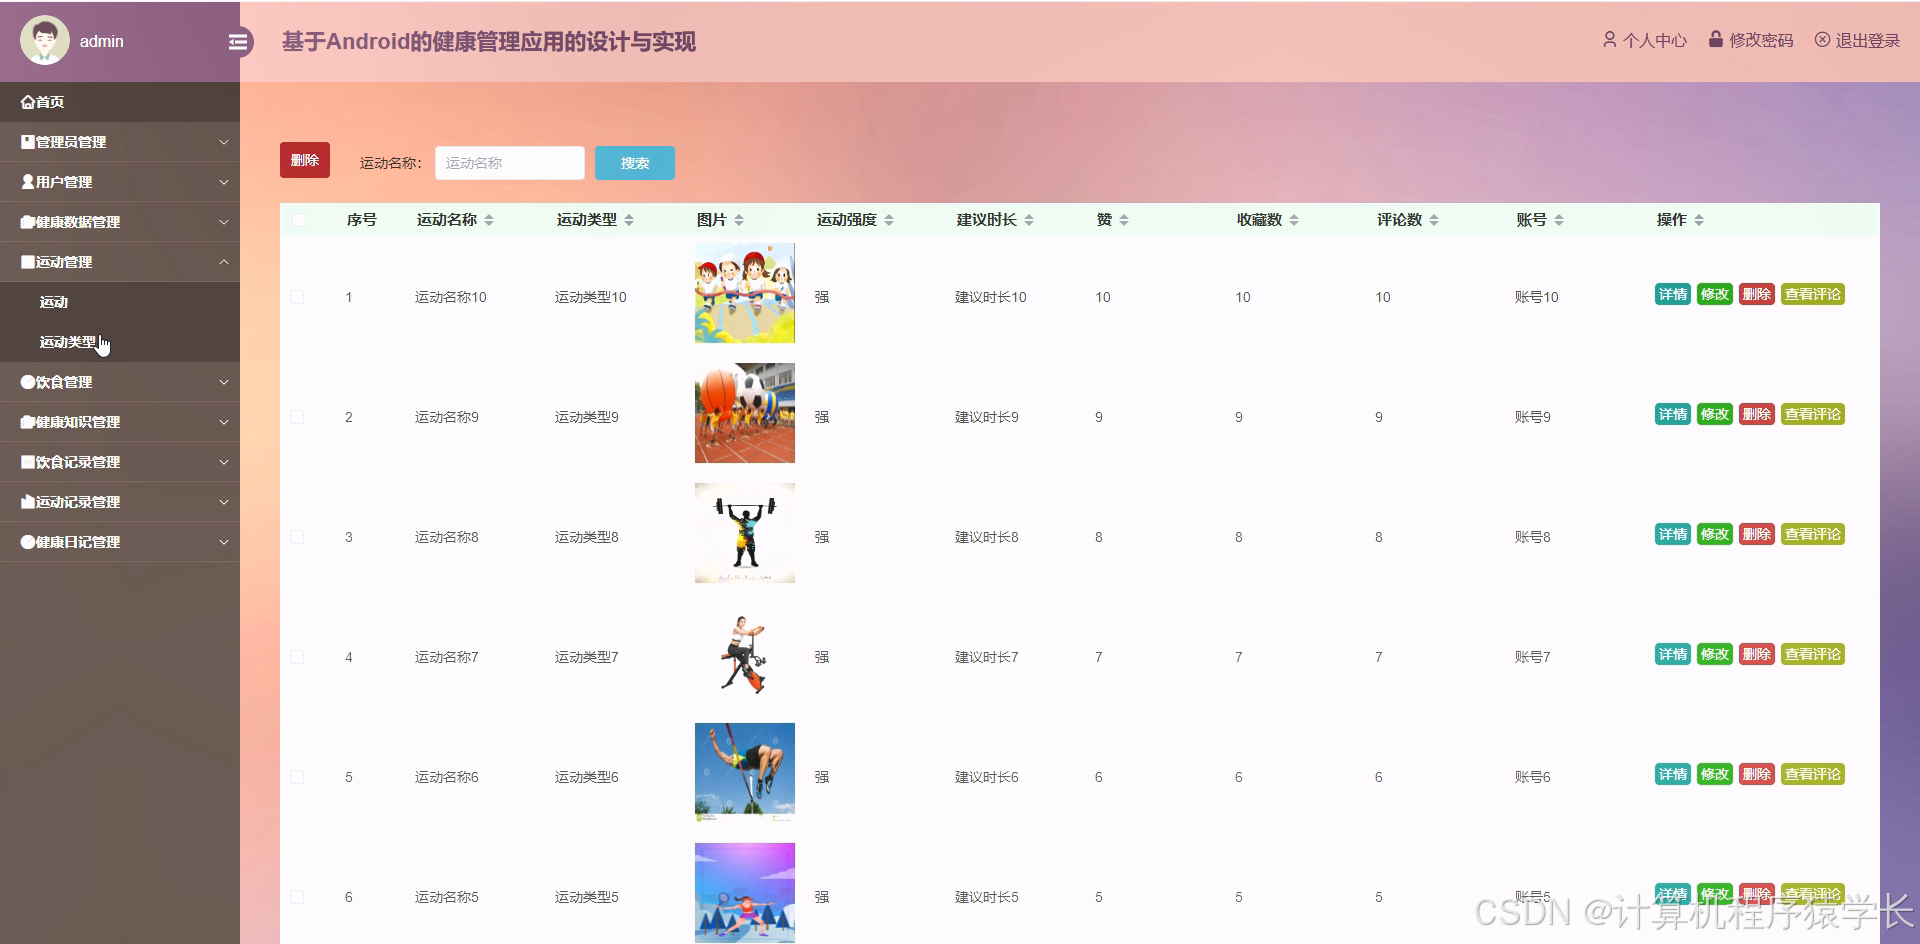Screen dimensions: 1920x944
Task: Click the 退出登录 icon
Action: (x=1822, y=40)
